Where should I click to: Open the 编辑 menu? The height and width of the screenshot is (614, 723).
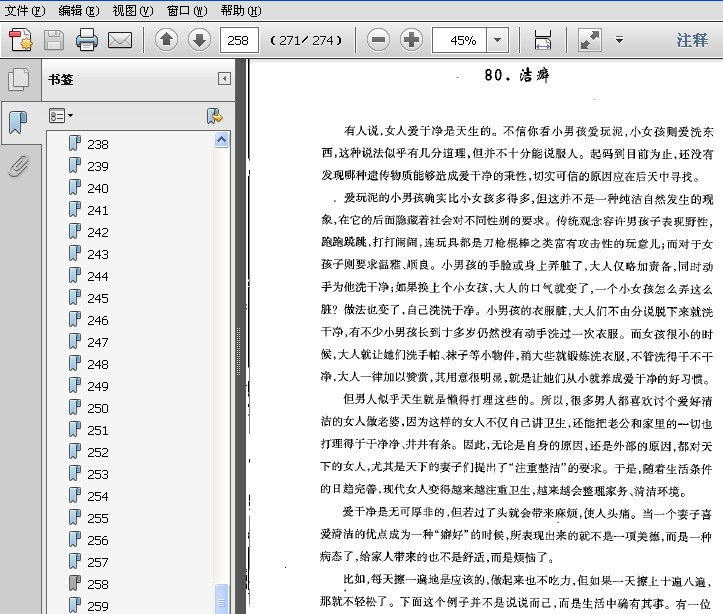click(79, 10)
